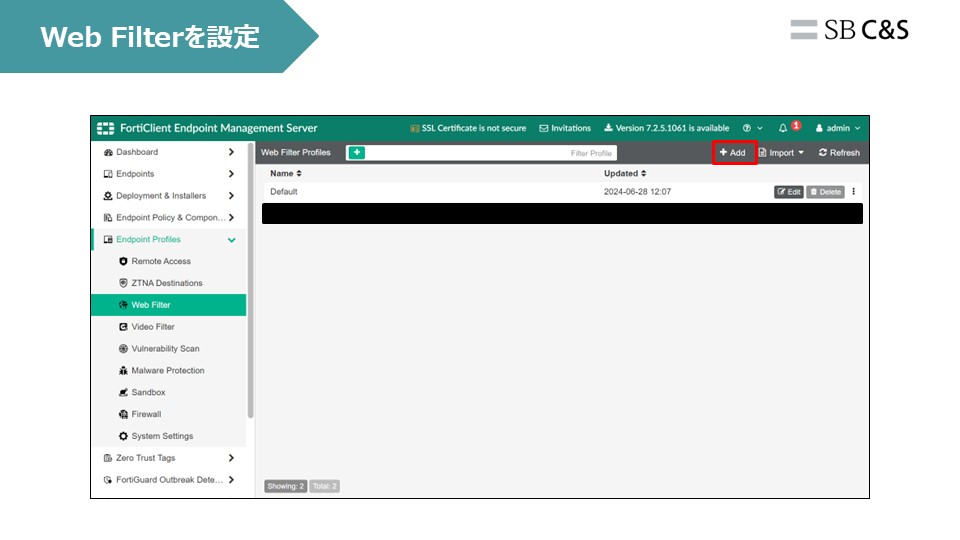The image size is (960, 540).
Task: Delete the Default profile
Action: [825, 192]
